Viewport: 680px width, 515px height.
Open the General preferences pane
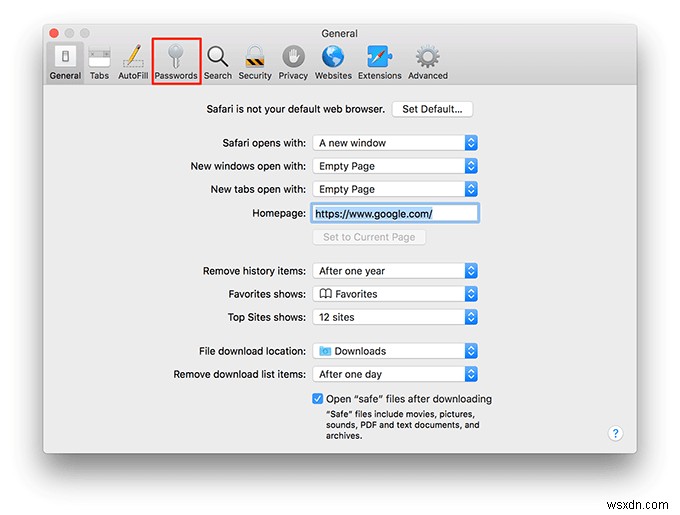pyautogui.click(x=65, y=63)
